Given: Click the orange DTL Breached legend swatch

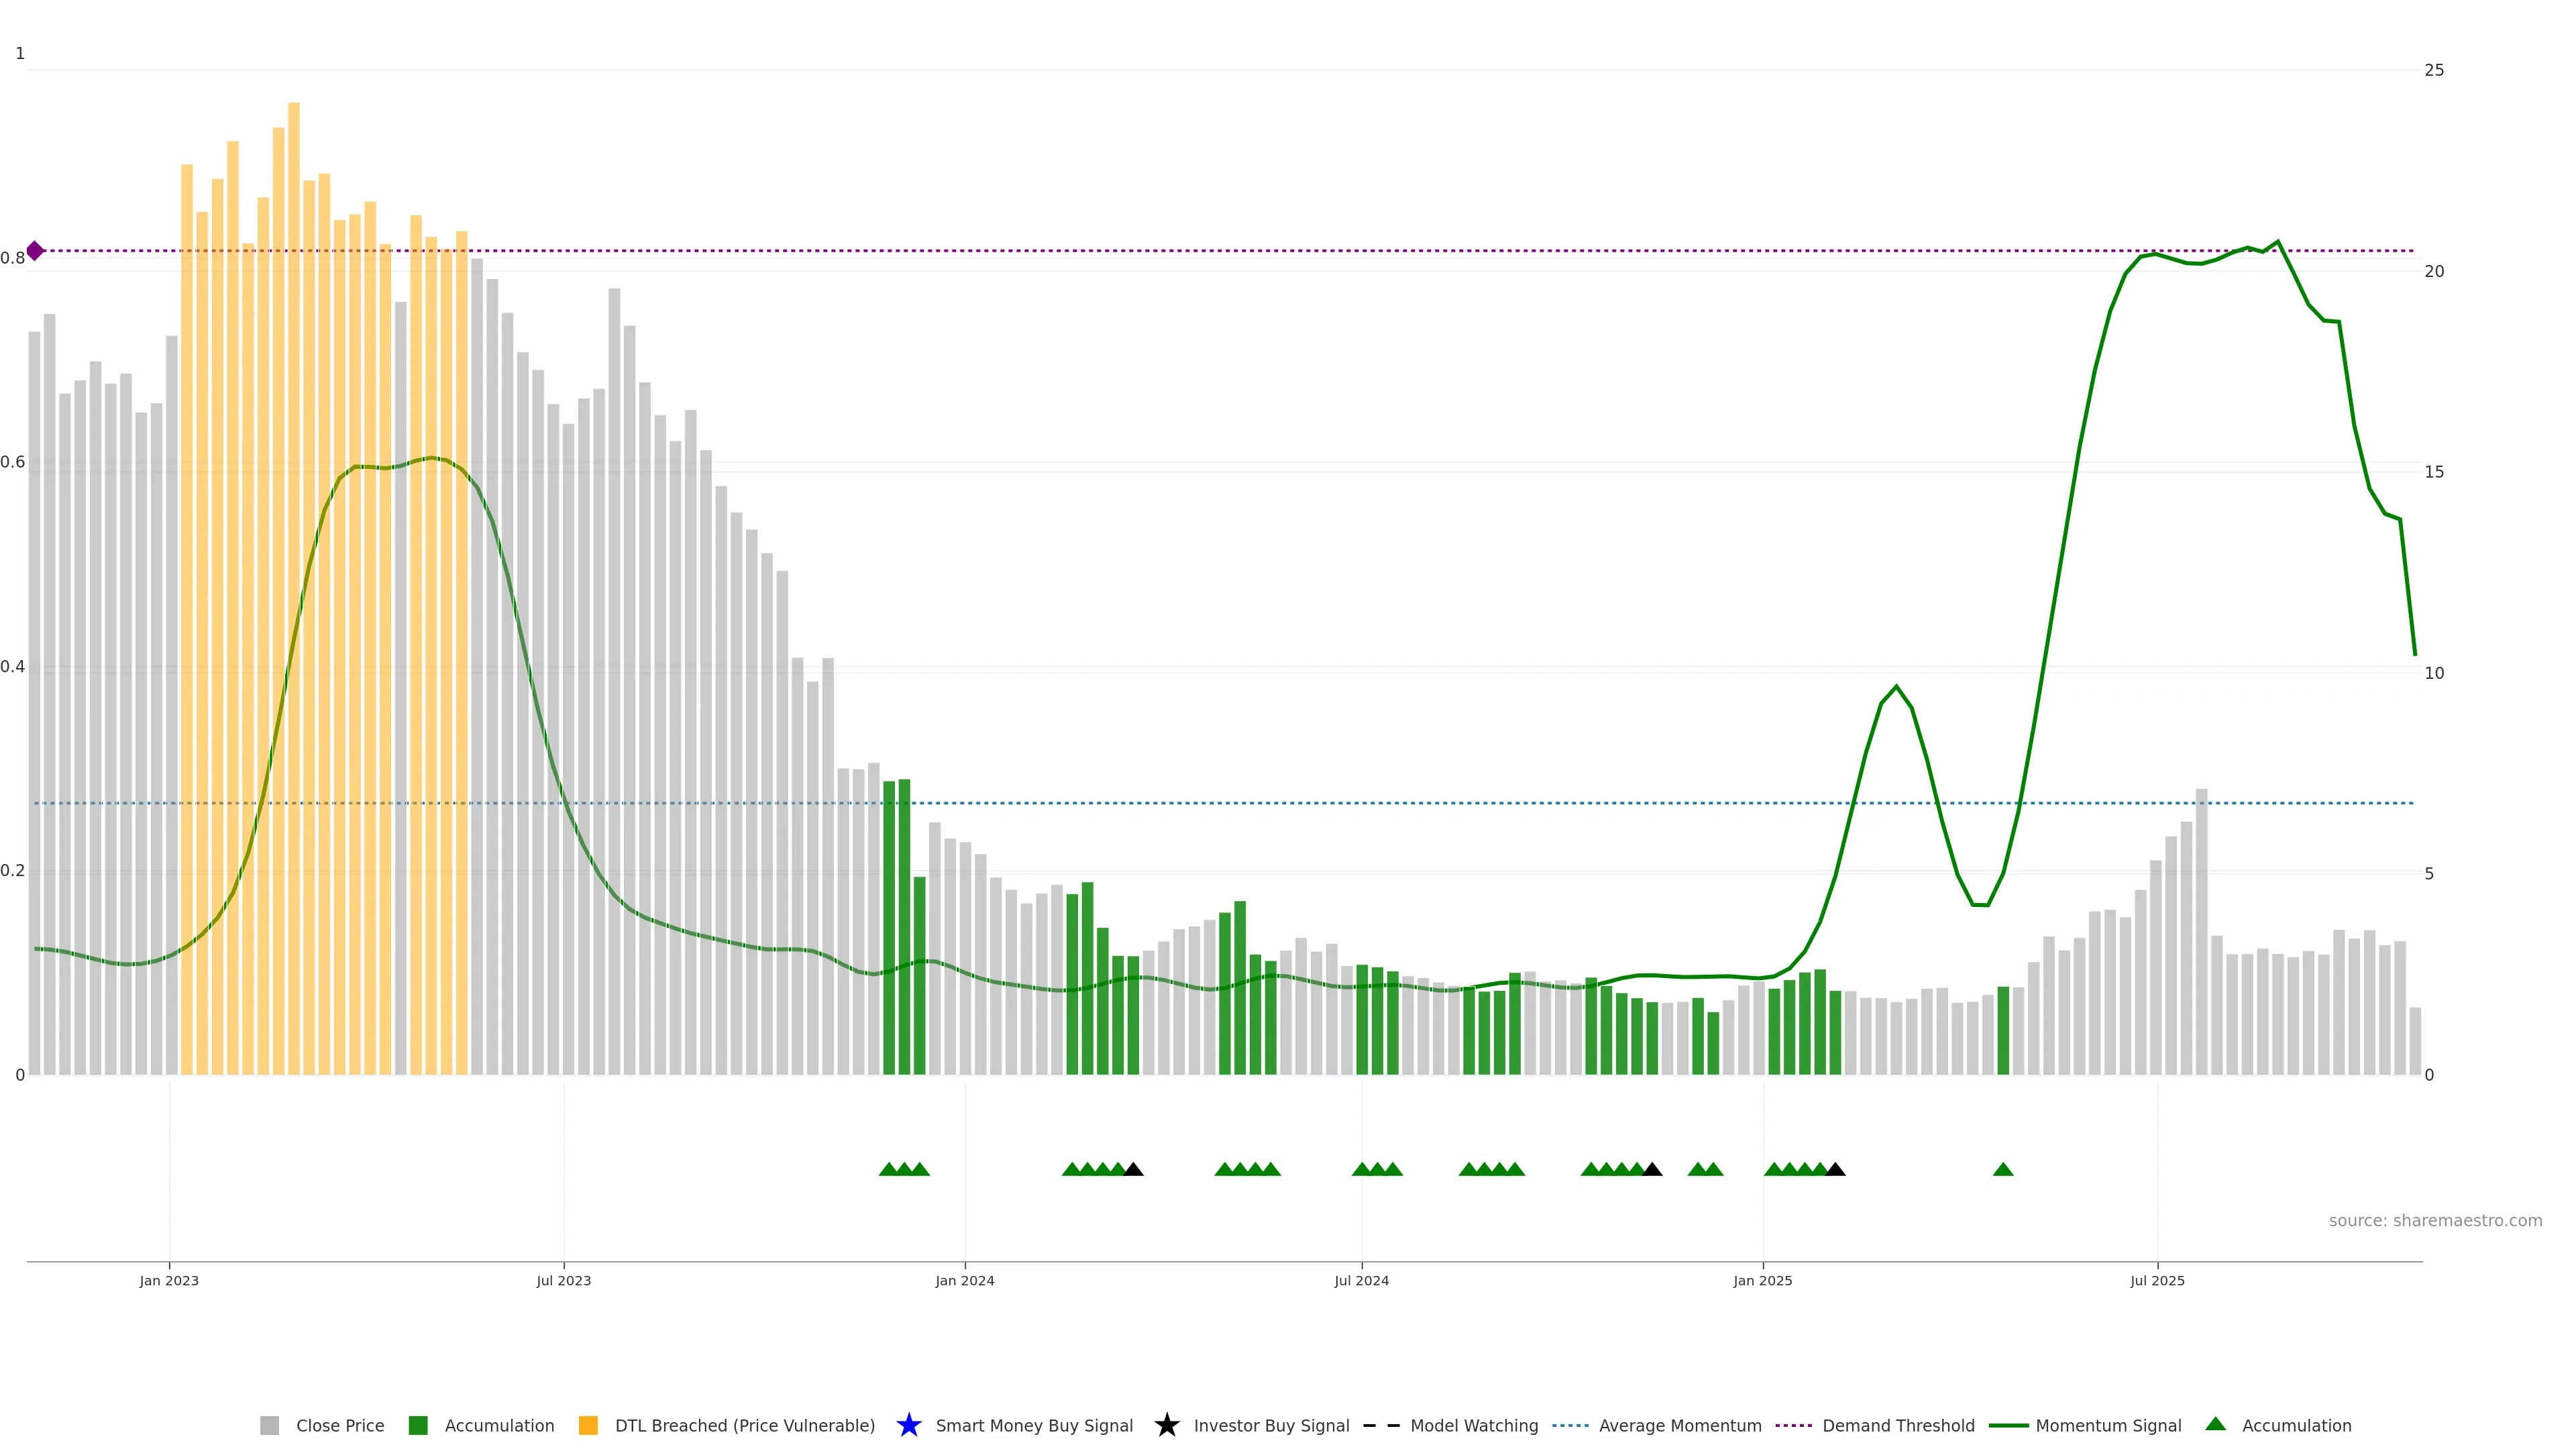Looking at the screenshot, I should point(588,1426).
